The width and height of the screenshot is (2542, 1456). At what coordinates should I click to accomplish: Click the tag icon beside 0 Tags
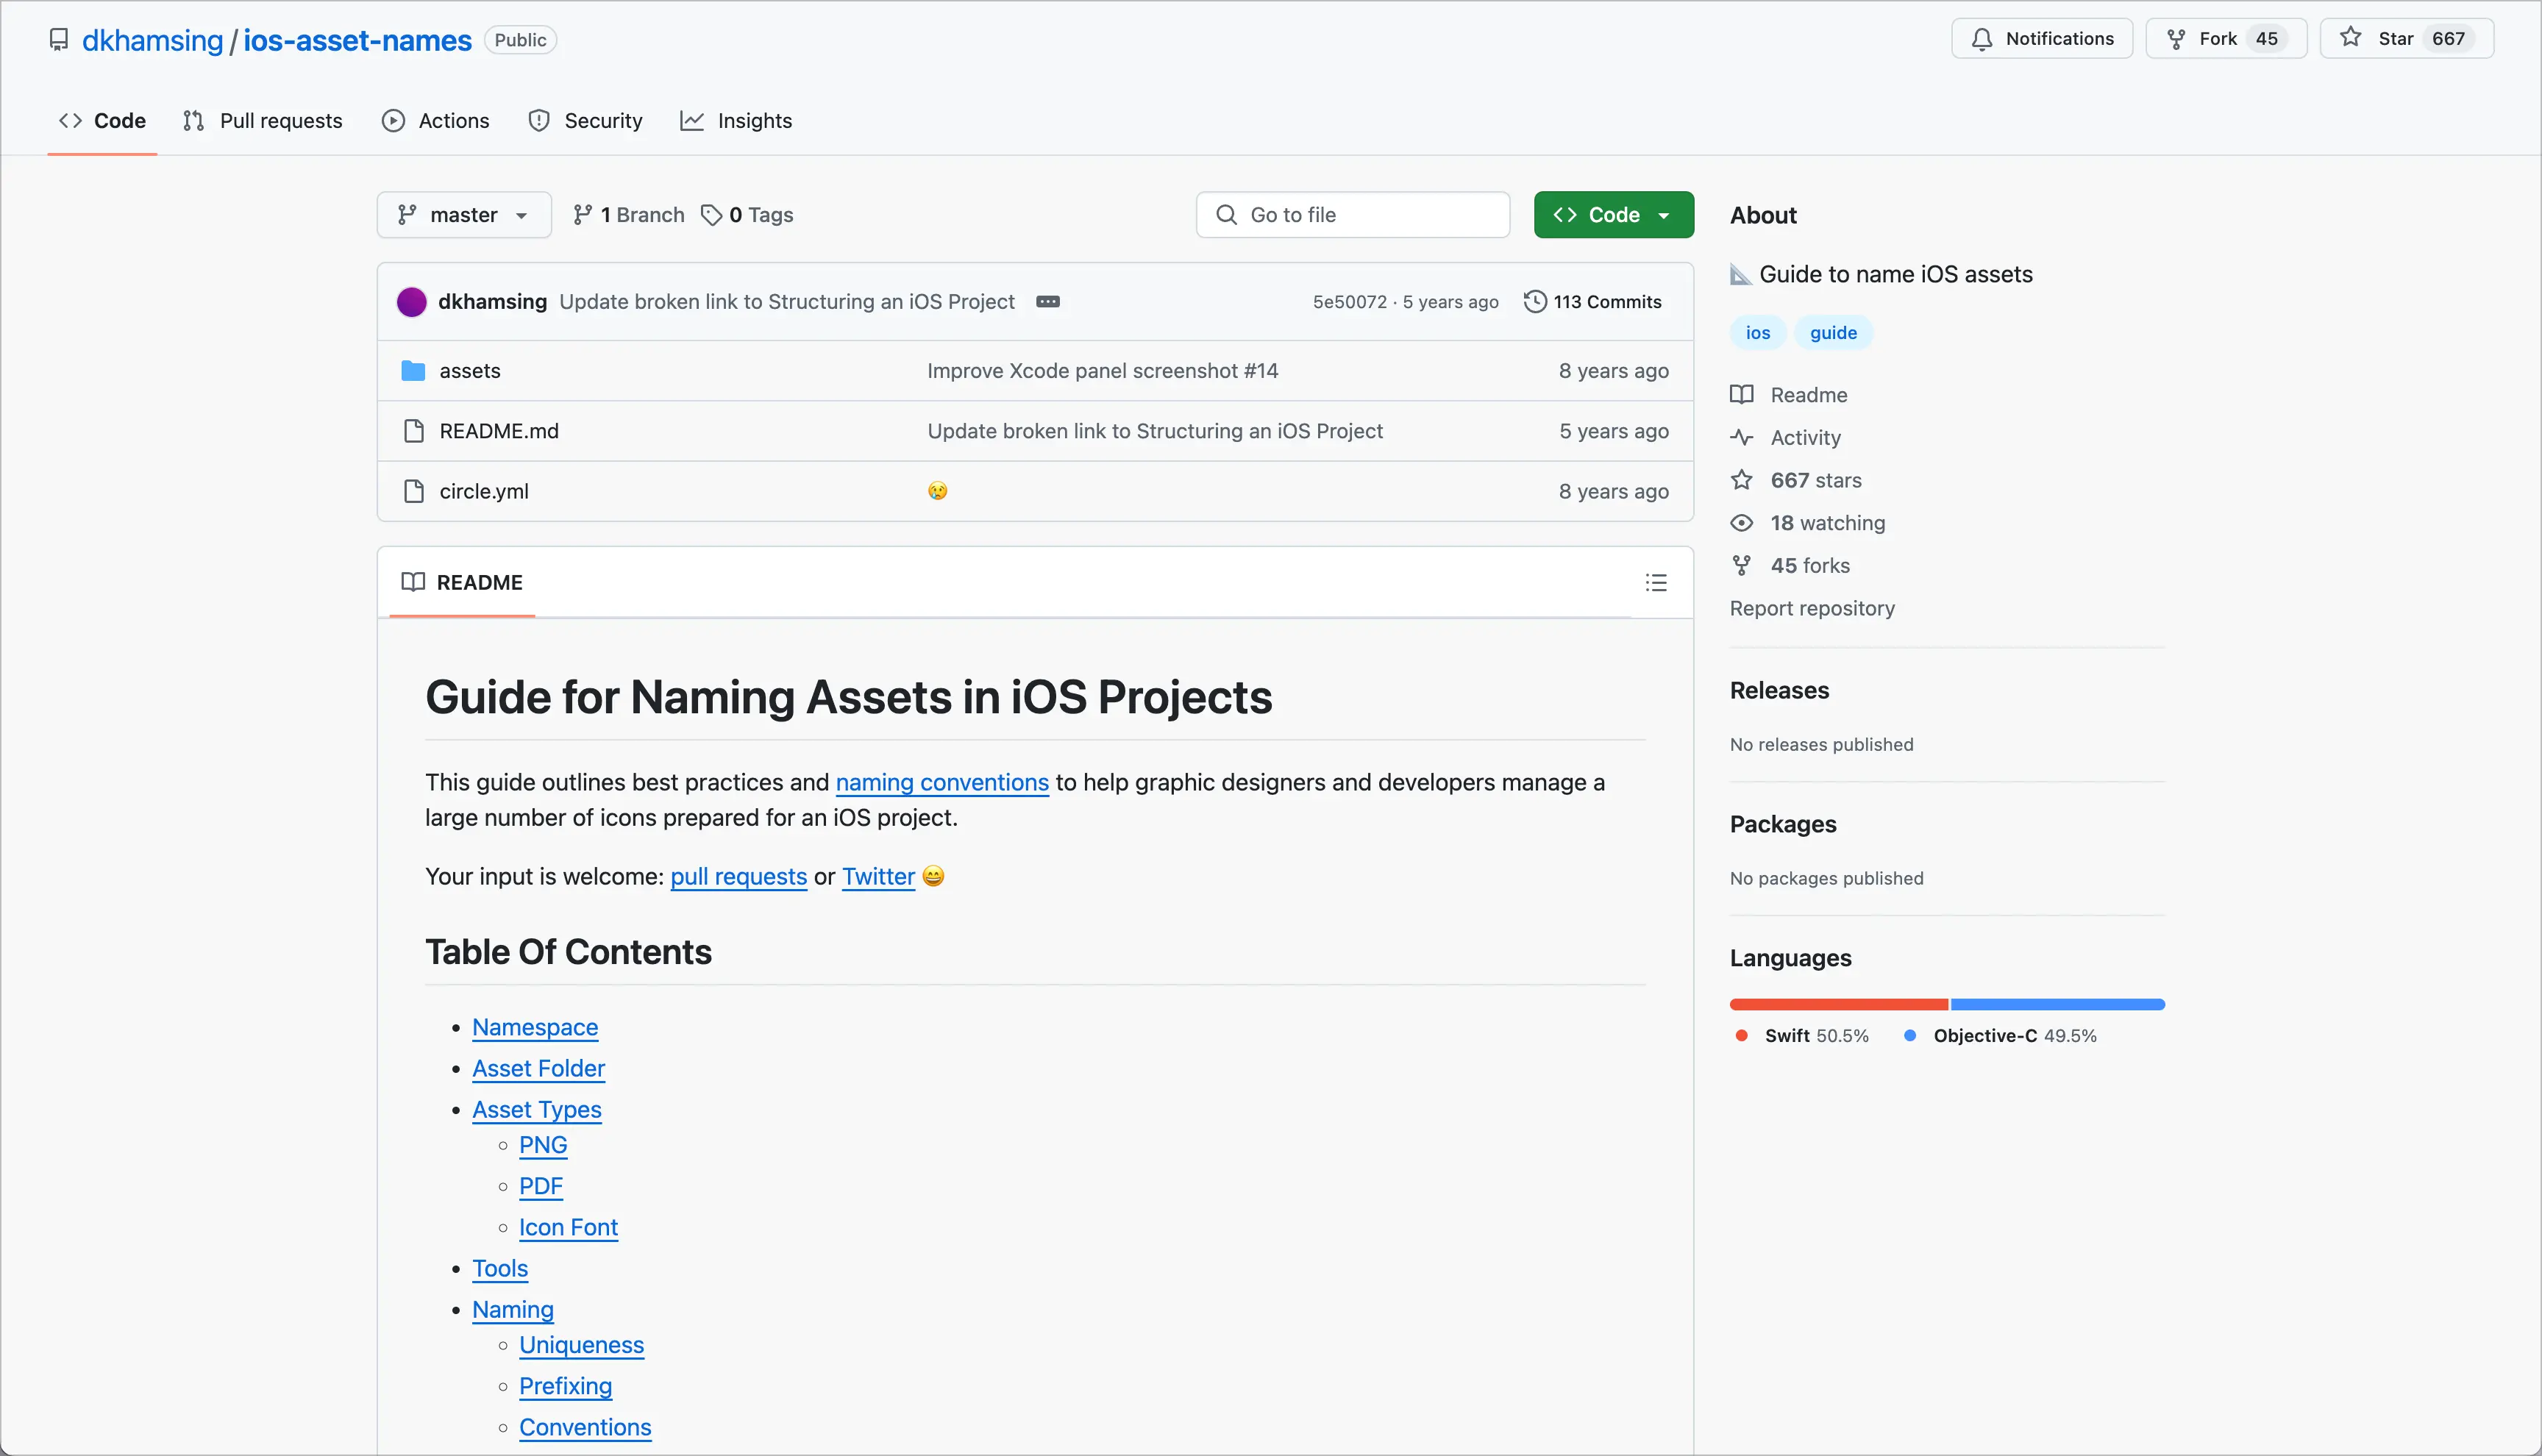click(x=711, y=214)
